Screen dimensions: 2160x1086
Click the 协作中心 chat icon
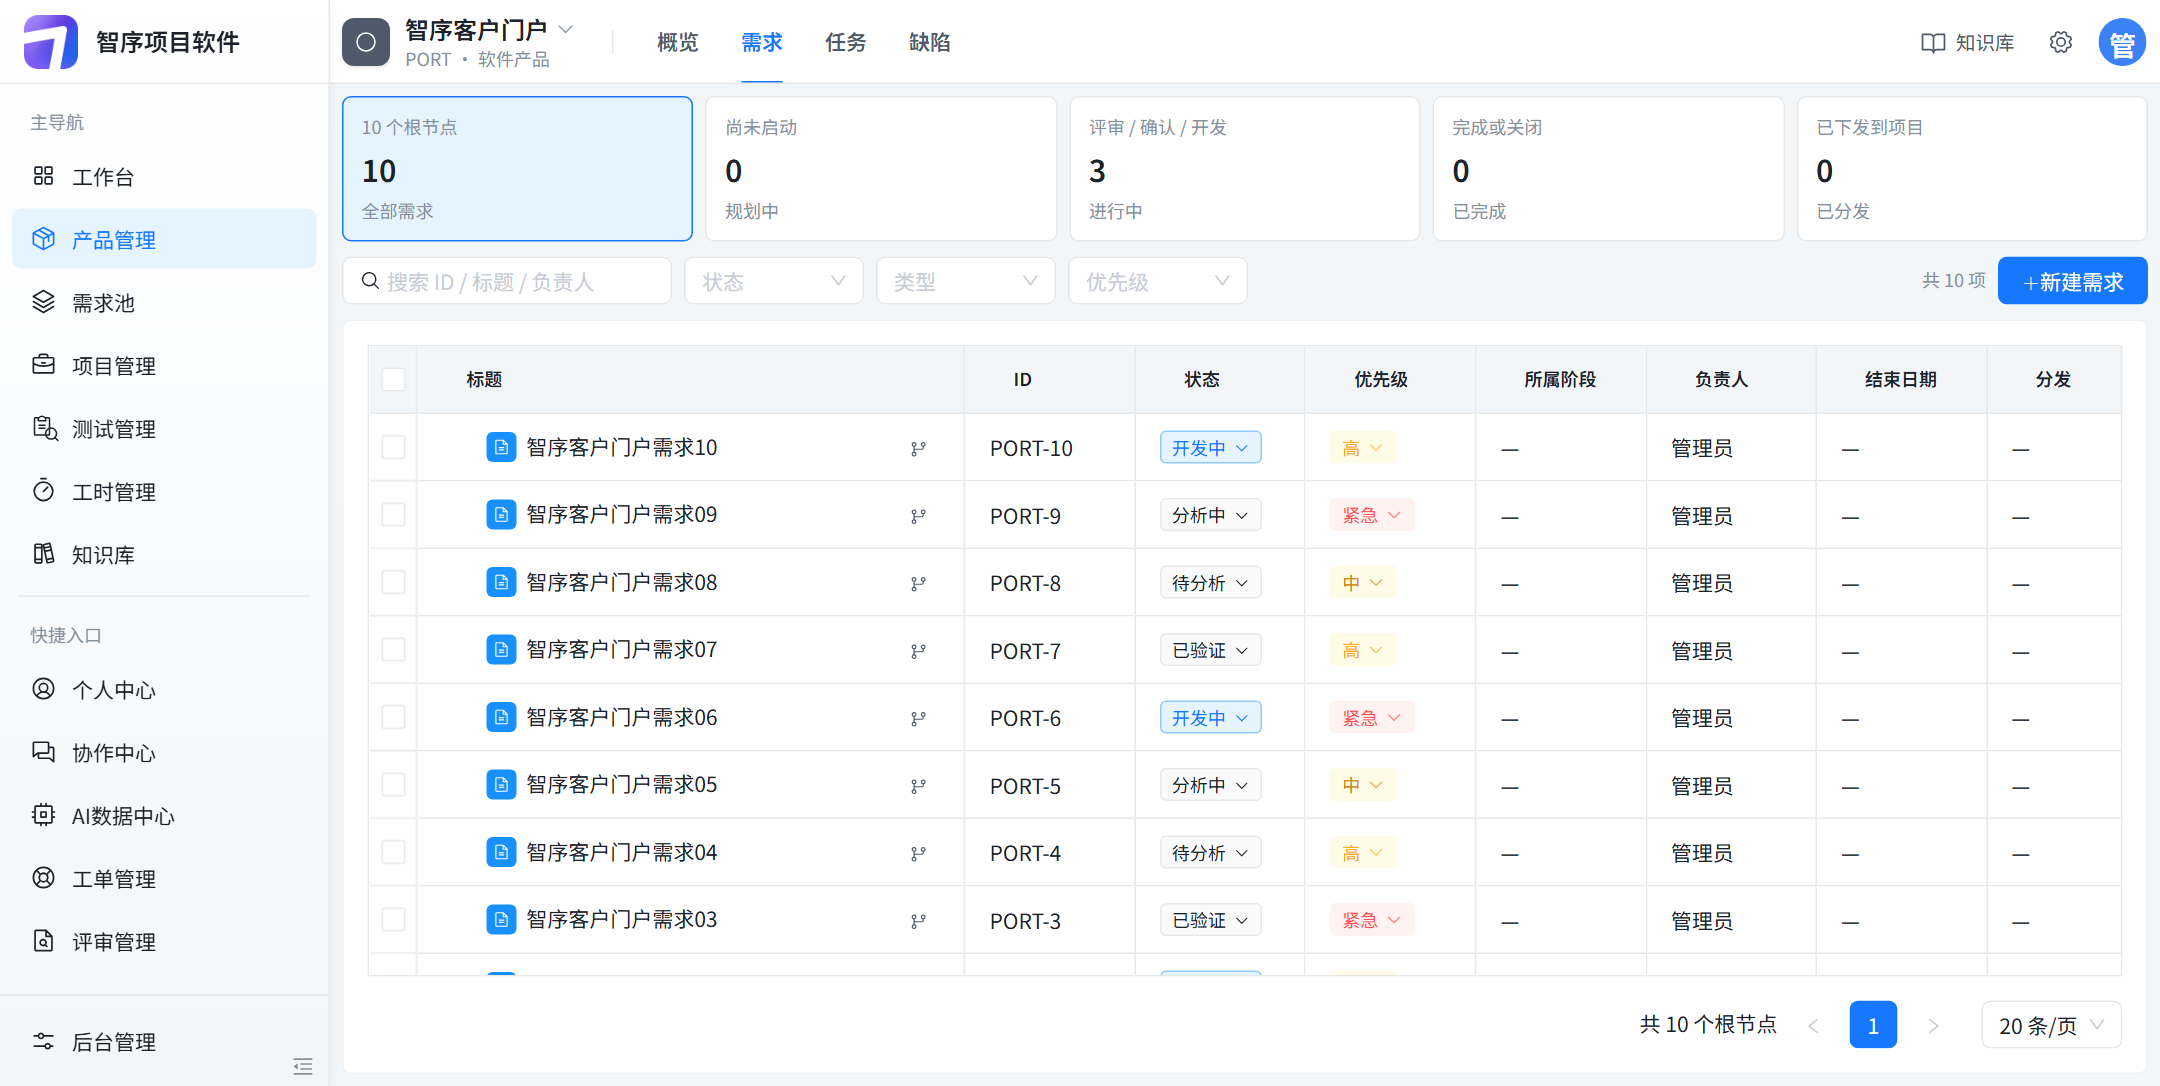(x=43, y=752)
